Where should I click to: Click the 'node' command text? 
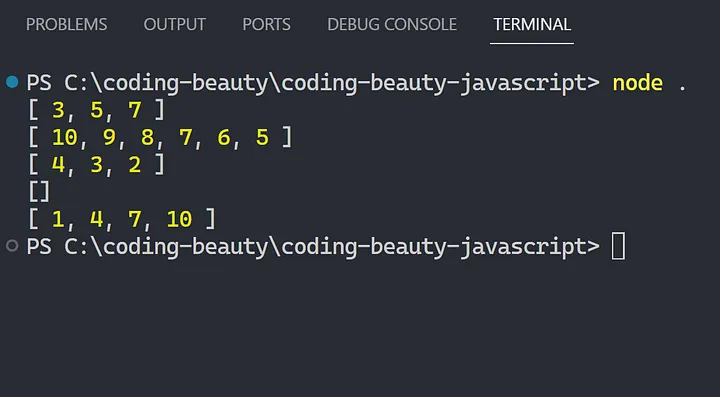637,84
